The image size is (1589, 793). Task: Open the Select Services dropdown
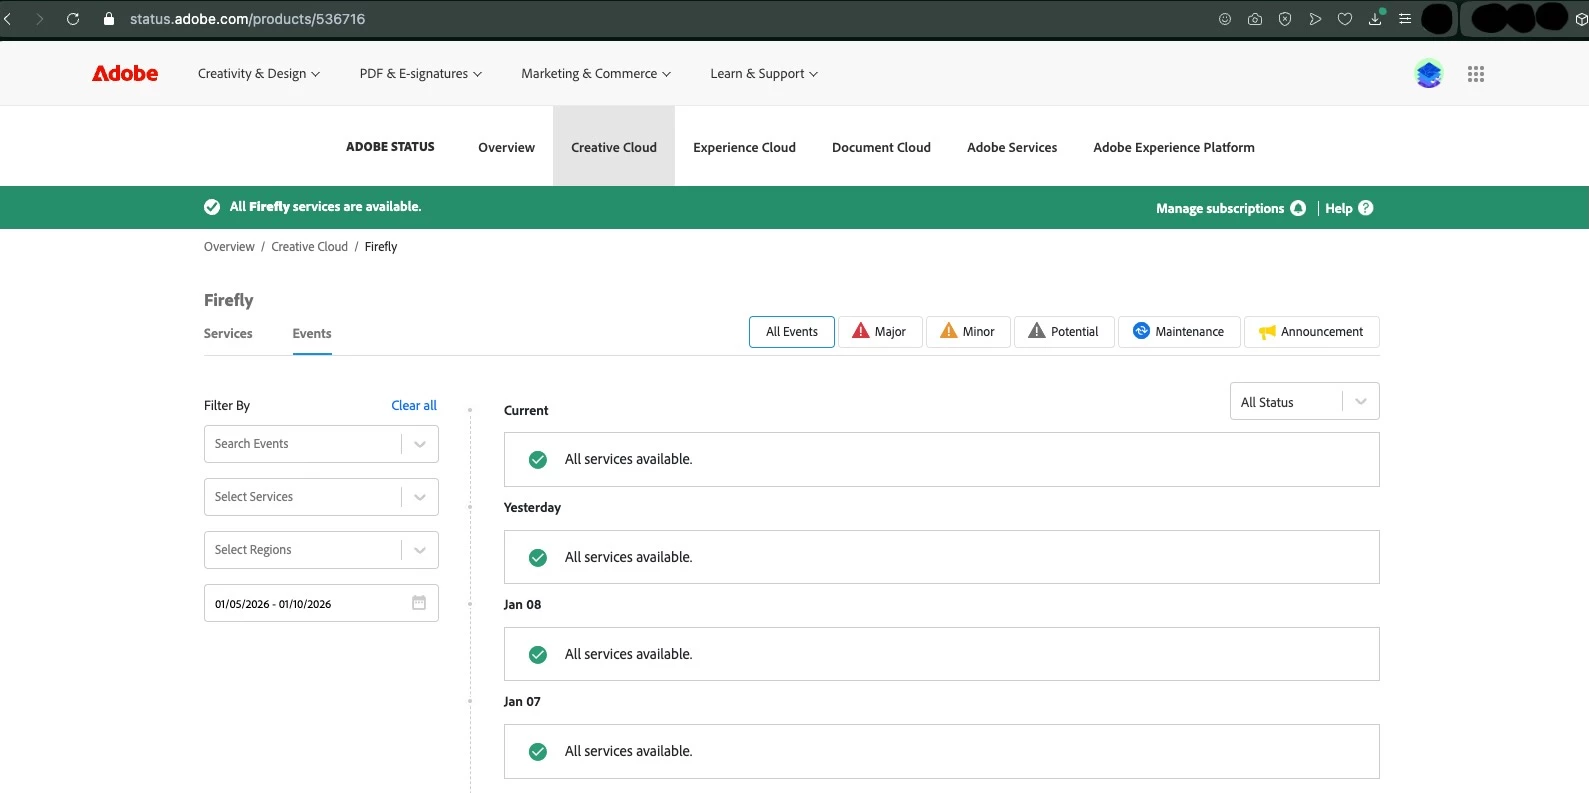click(321, 497)
